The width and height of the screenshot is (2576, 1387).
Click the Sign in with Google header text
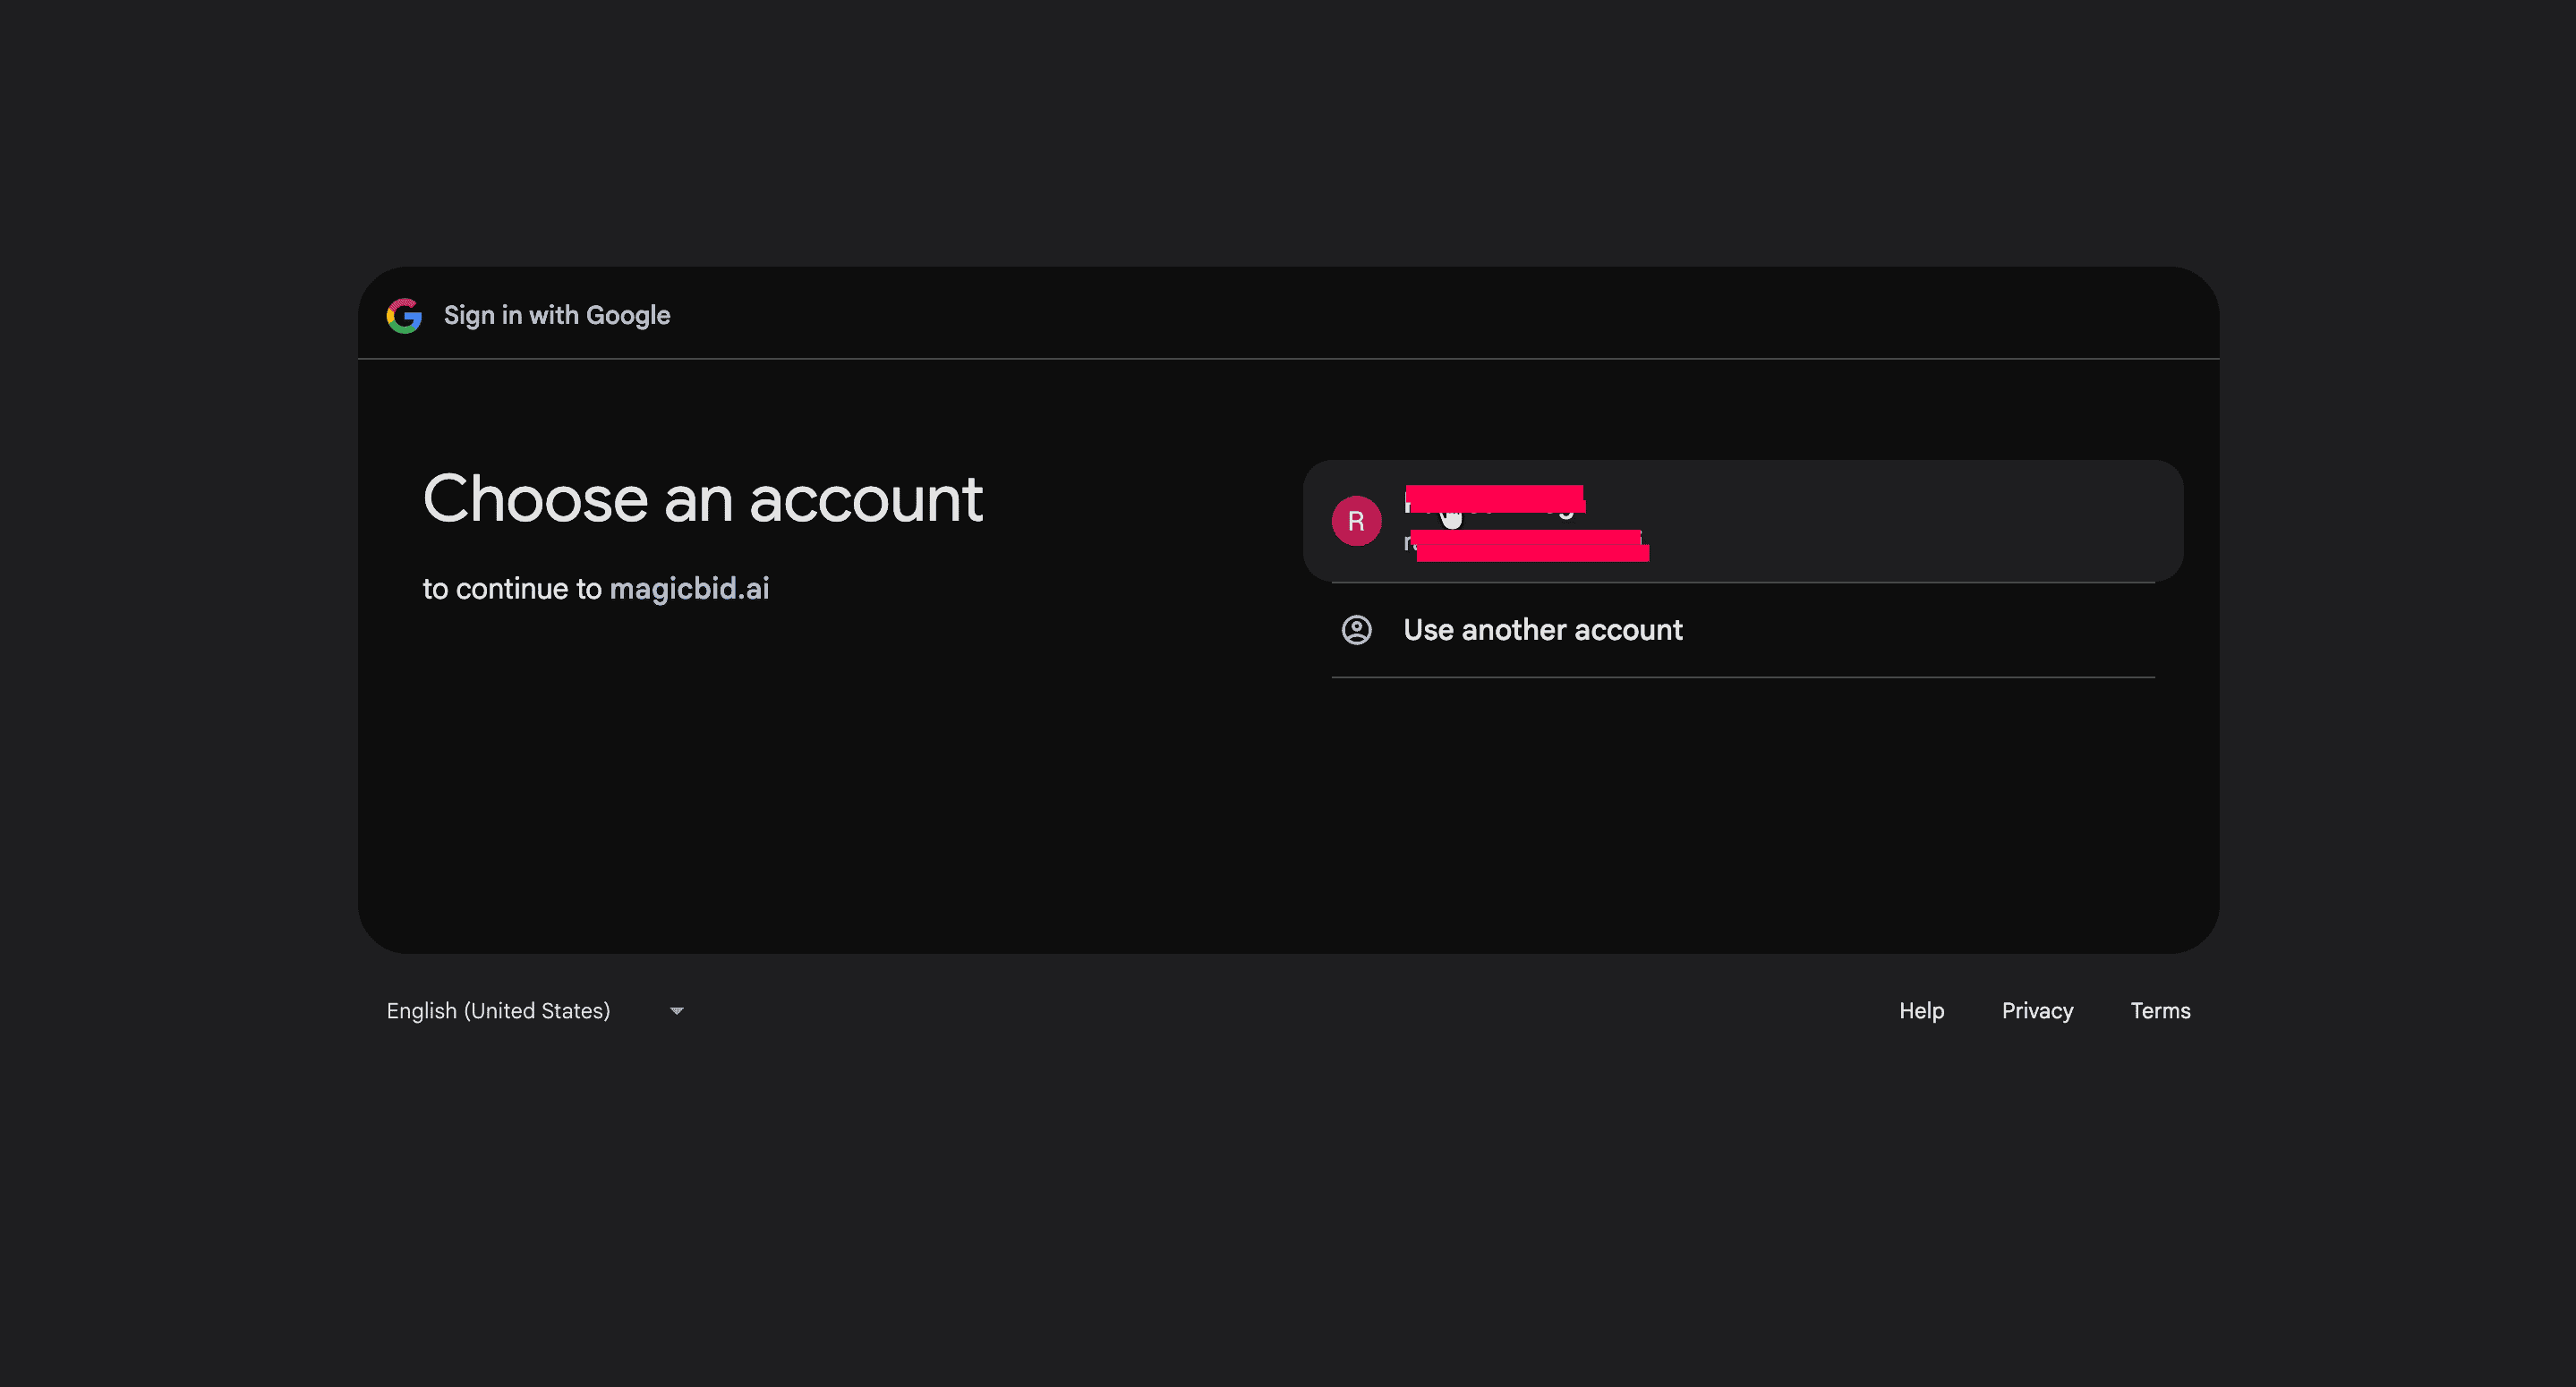tap(557, 315)
